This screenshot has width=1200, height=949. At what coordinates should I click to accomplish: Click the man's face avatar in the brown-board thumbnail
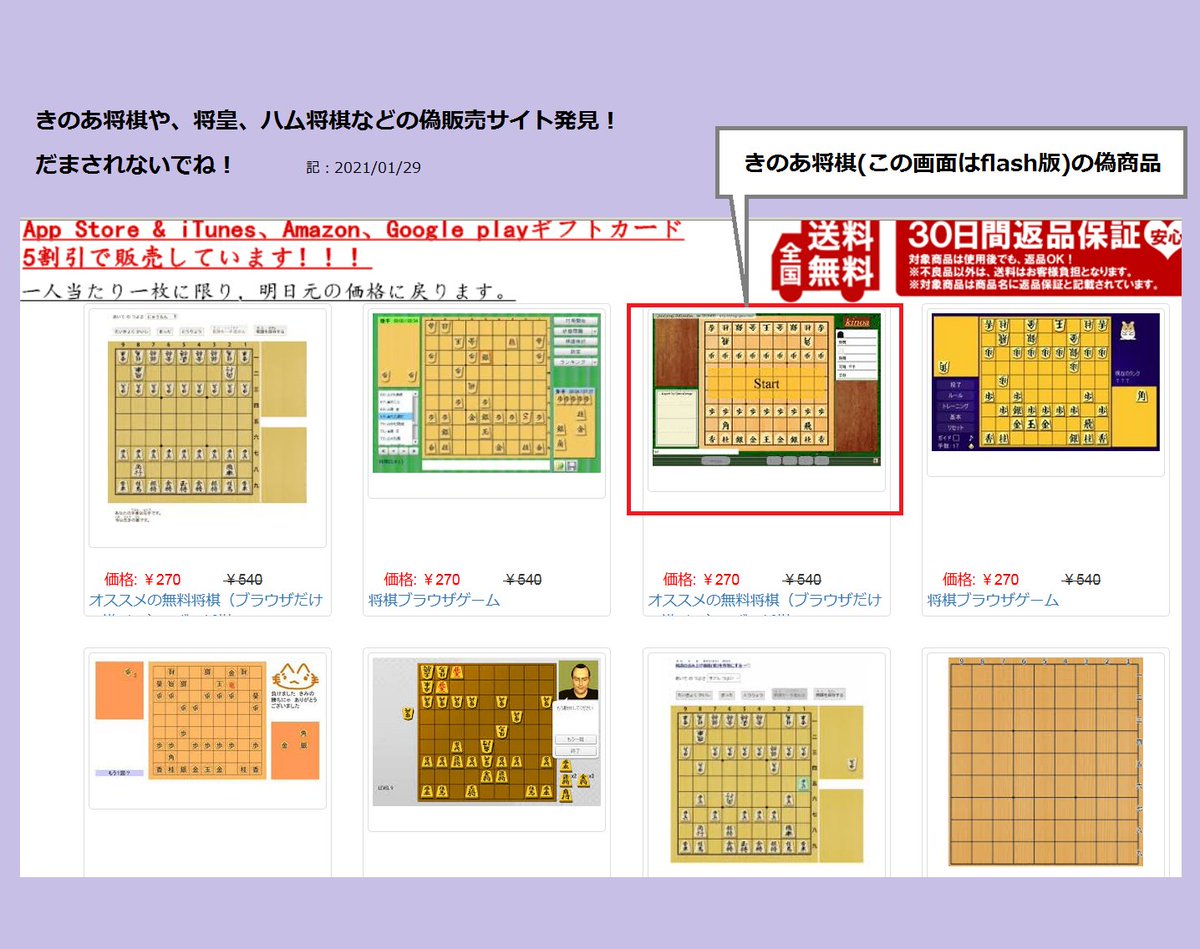coord(578,680)
